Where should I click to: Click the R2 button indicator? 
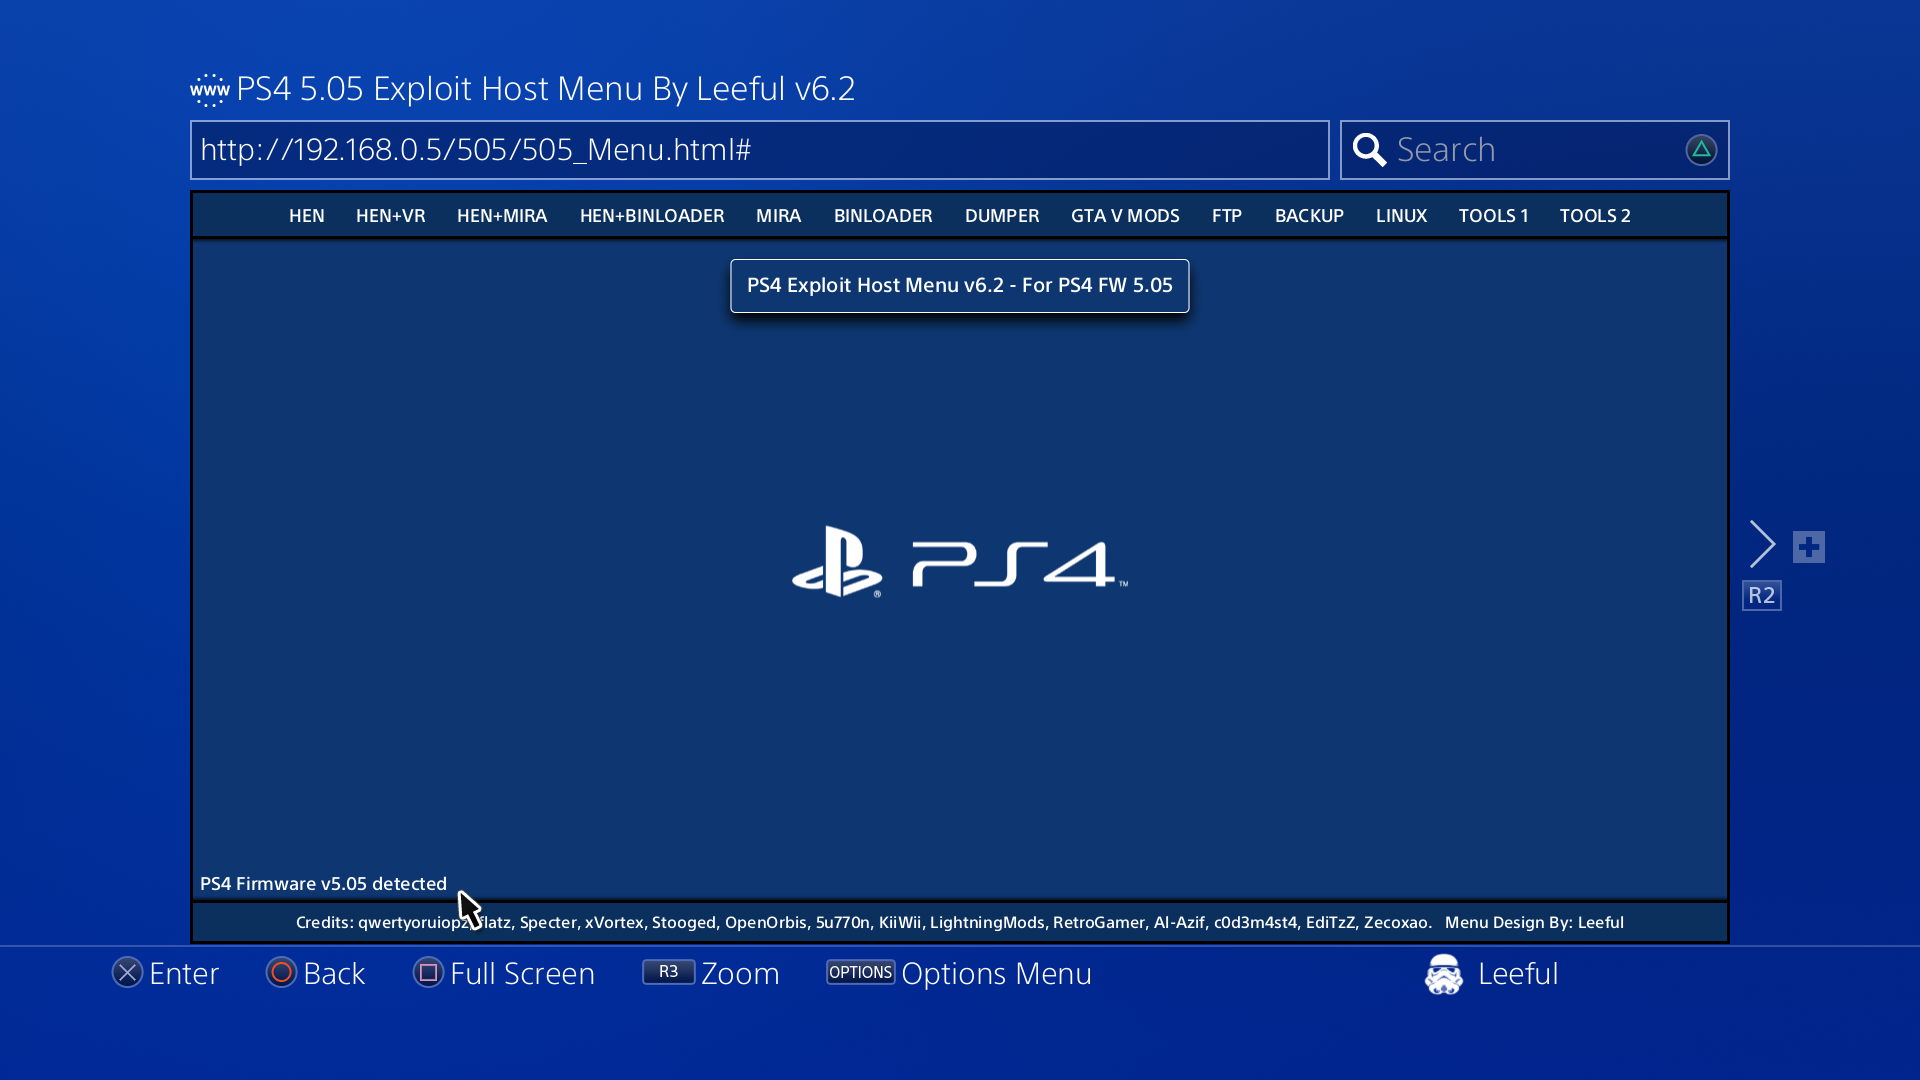pos(1762,596)
